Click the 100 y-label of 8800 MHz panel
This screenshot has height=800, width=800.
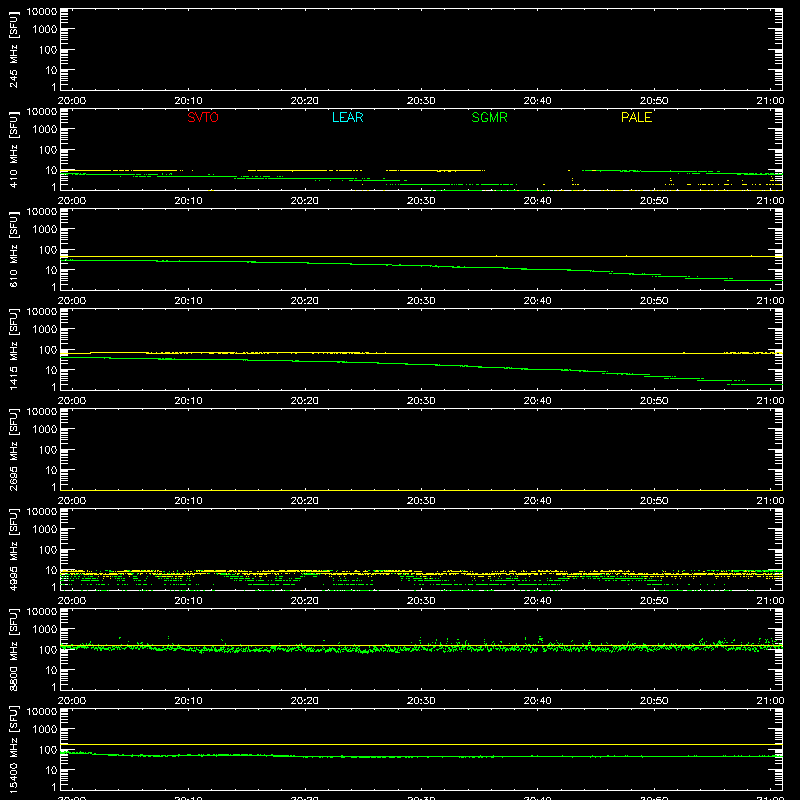(x=48, y=650)
